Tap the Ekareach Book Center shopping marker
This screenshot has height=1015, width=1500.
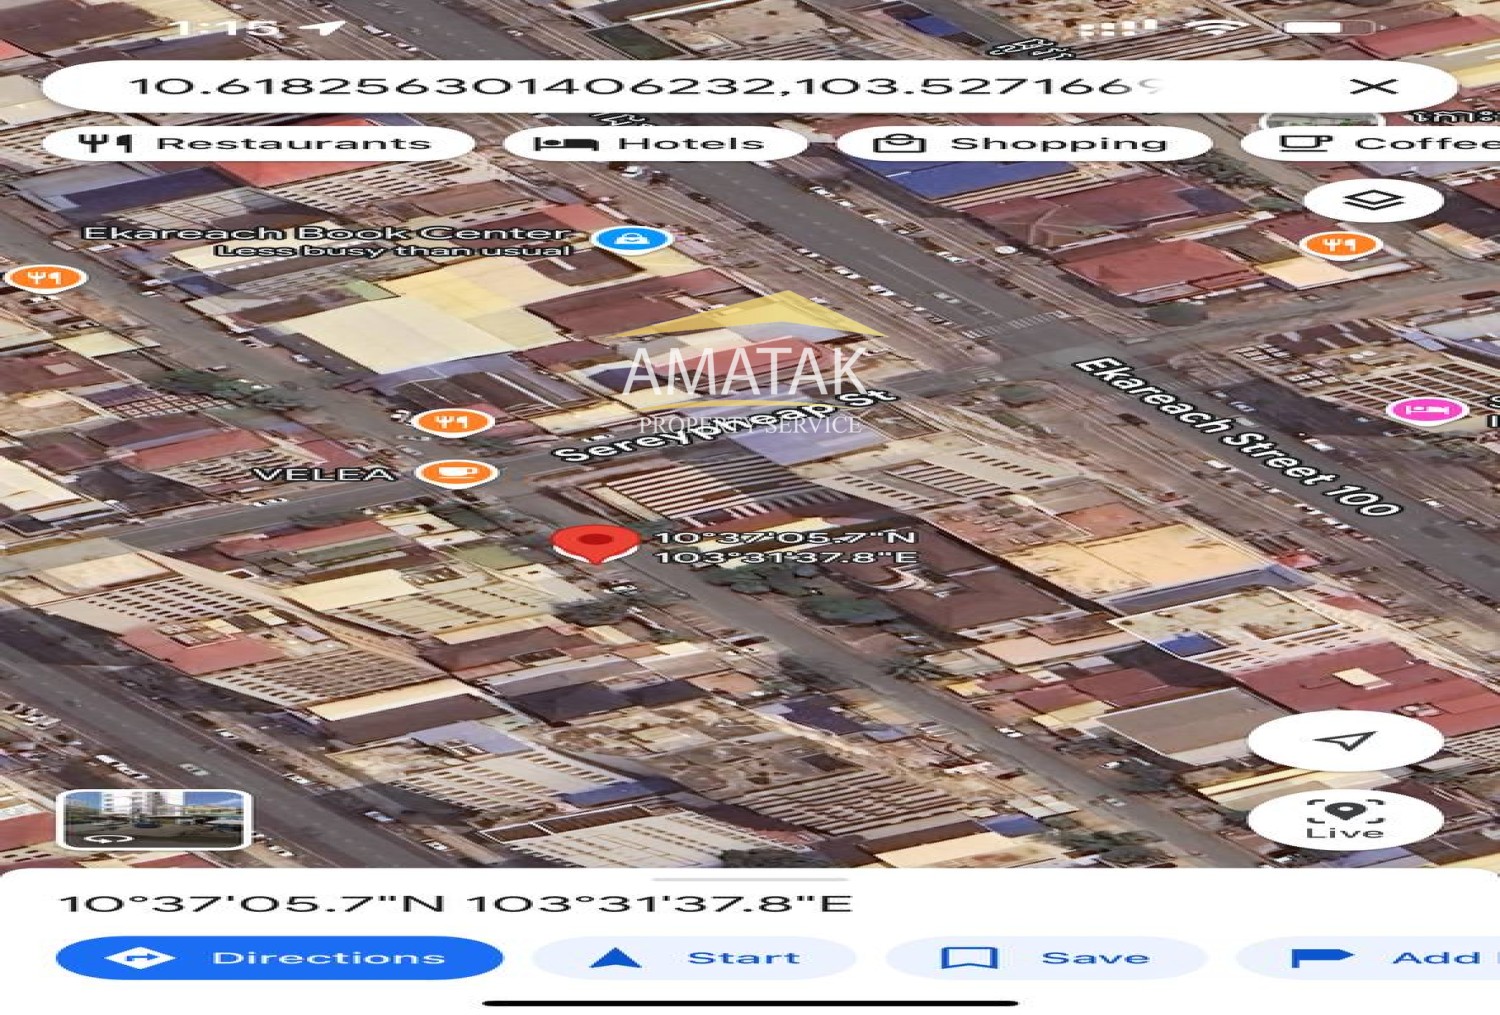point(631,240)
